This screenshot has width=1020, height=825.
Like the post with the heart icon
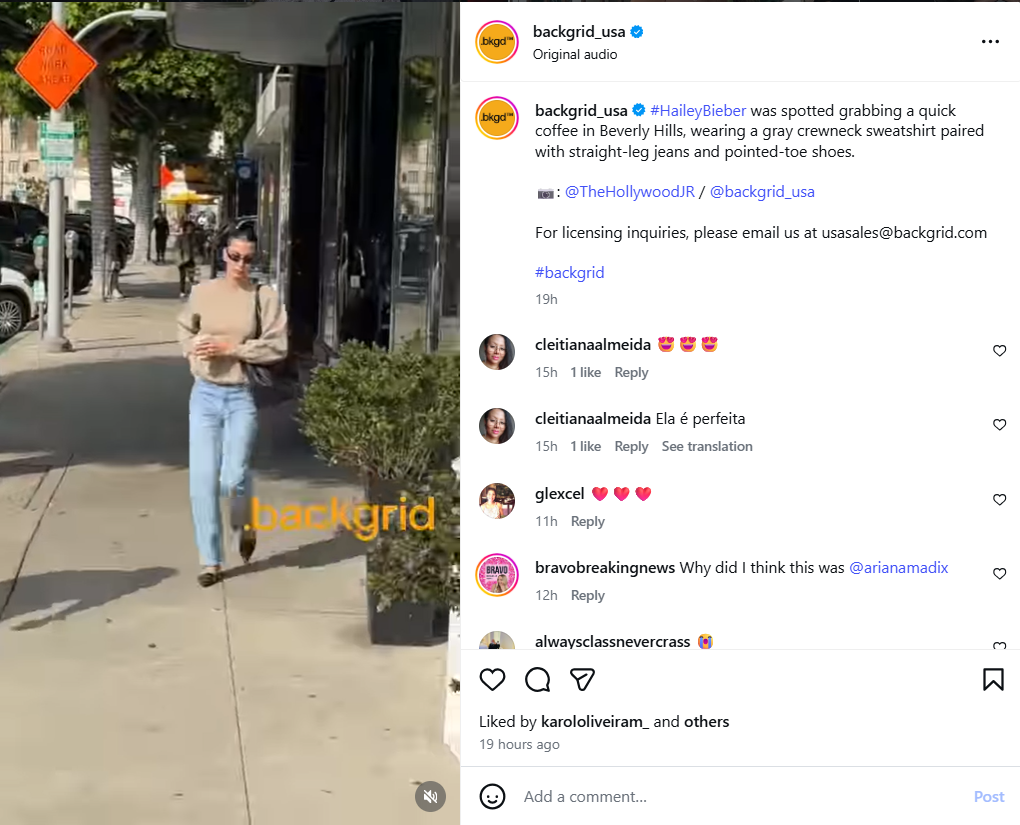492,679
